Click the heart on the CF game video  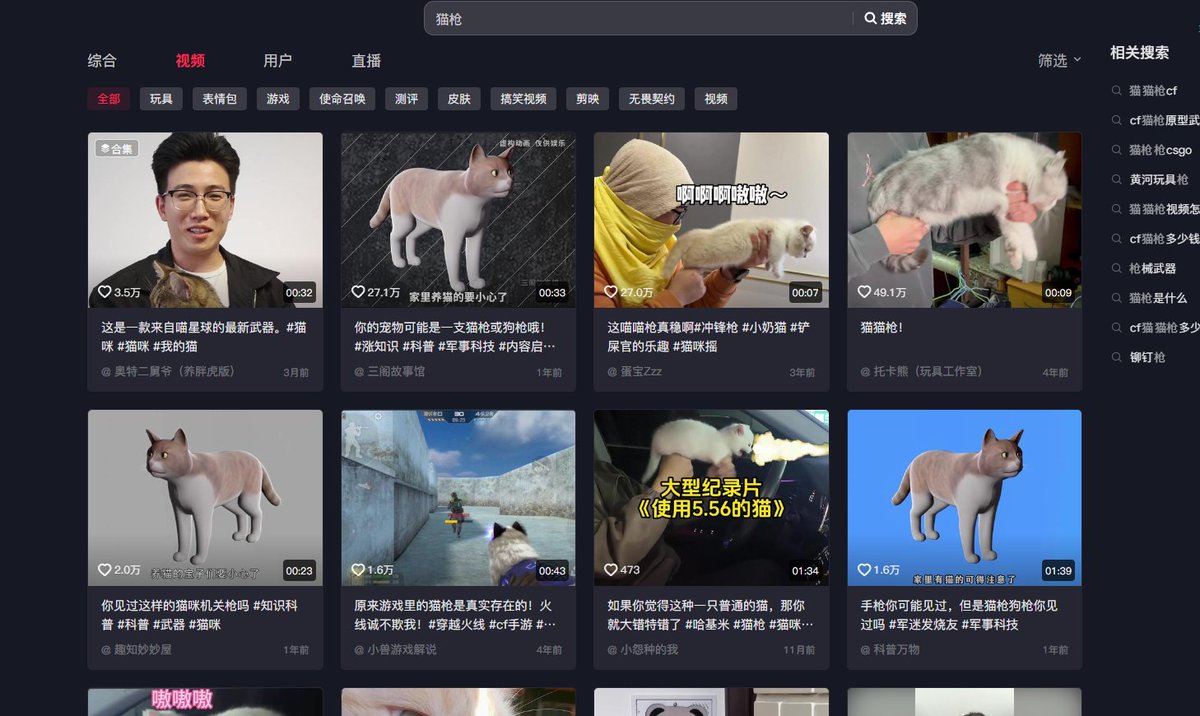click(x=357, y=570)
